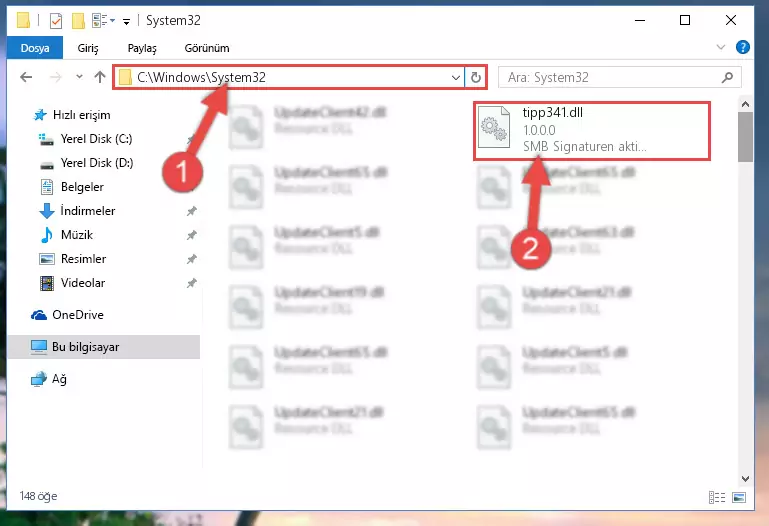769x526 pixels.
Task: Switch to large icons view in status bar
Action: click(x=739, y=498)
